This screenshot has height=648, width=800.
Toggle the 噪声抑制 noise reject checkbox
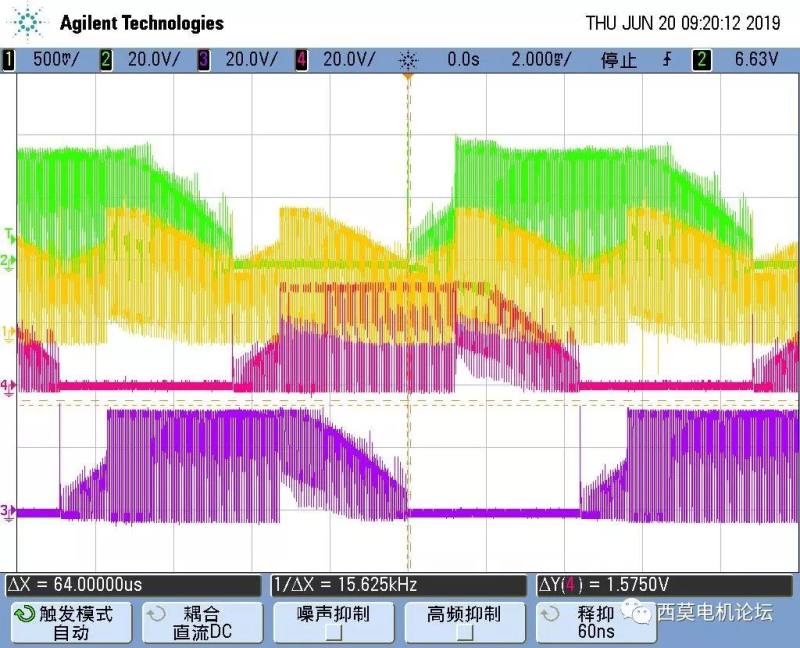pyautogui.click(x=334, y=632)
